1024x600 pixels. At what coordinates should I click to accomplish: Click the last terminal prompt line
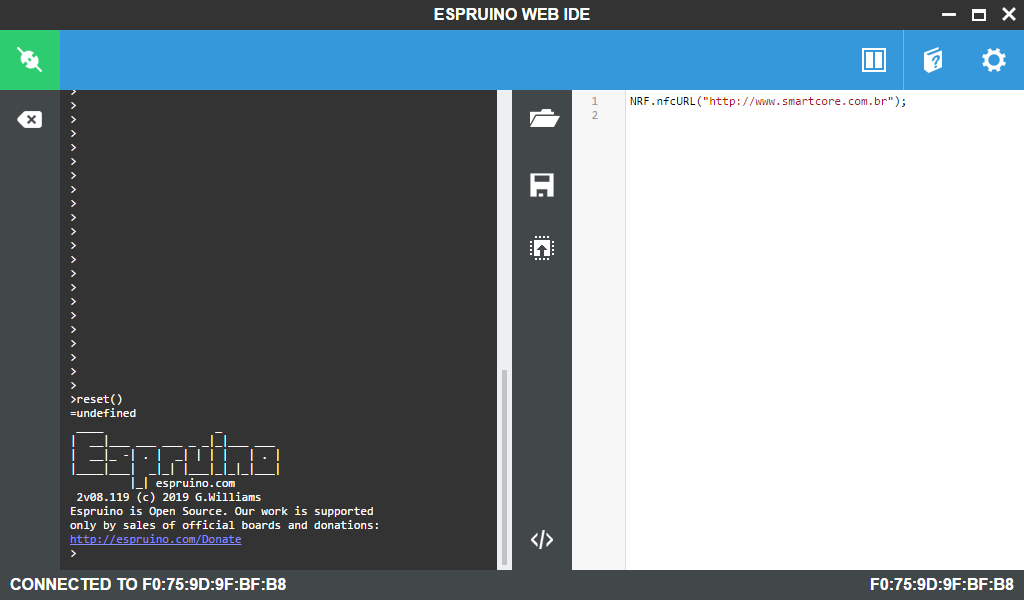click(73, 554)
